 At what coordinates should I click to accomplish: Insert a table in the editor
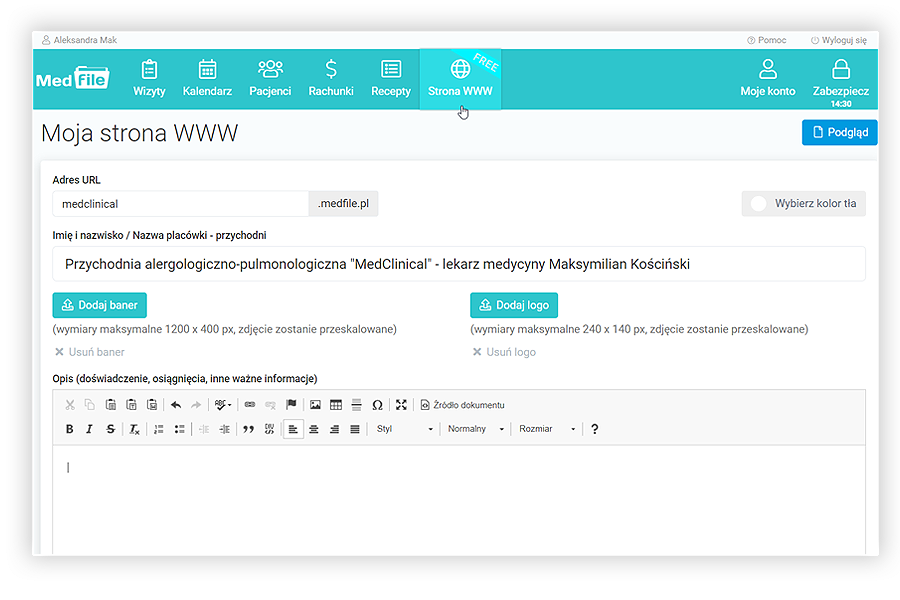[x=336, y=405]
